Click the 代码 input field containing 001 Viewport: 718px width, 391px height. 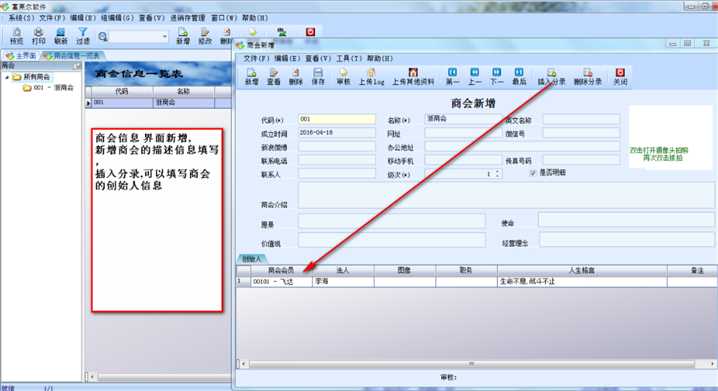click(337, 119)
